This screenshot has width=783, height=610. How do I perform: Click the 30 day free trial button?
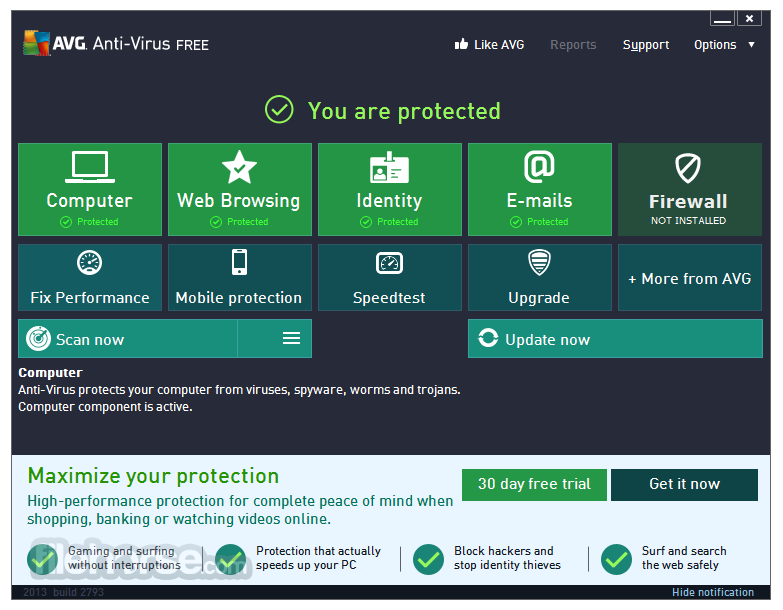click(534, 484)
